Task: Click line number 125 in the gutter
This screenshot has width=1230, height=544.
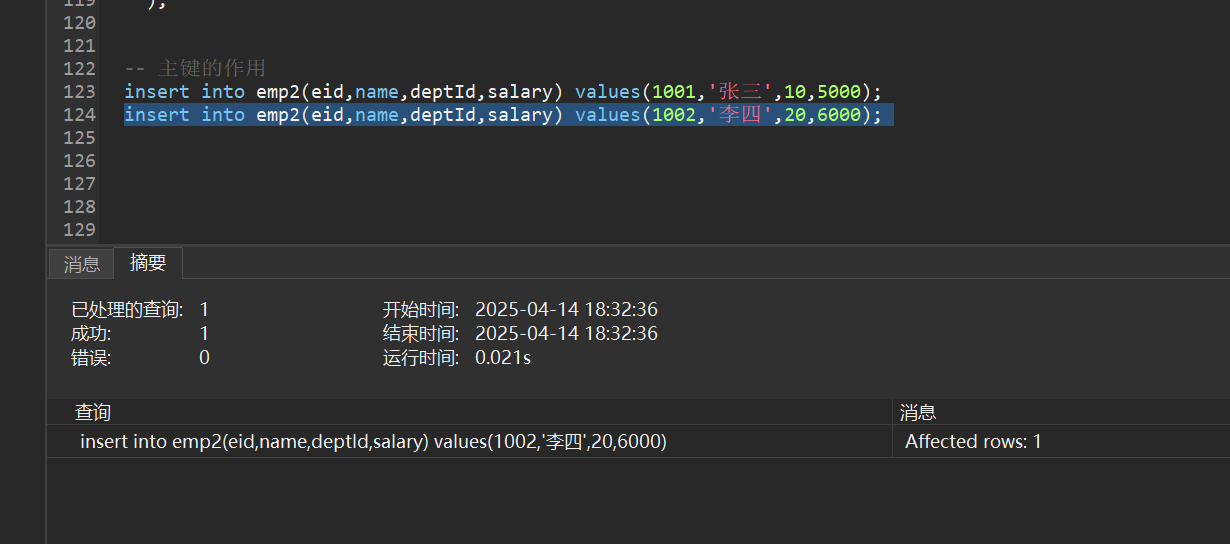Action: click(79, 138)
